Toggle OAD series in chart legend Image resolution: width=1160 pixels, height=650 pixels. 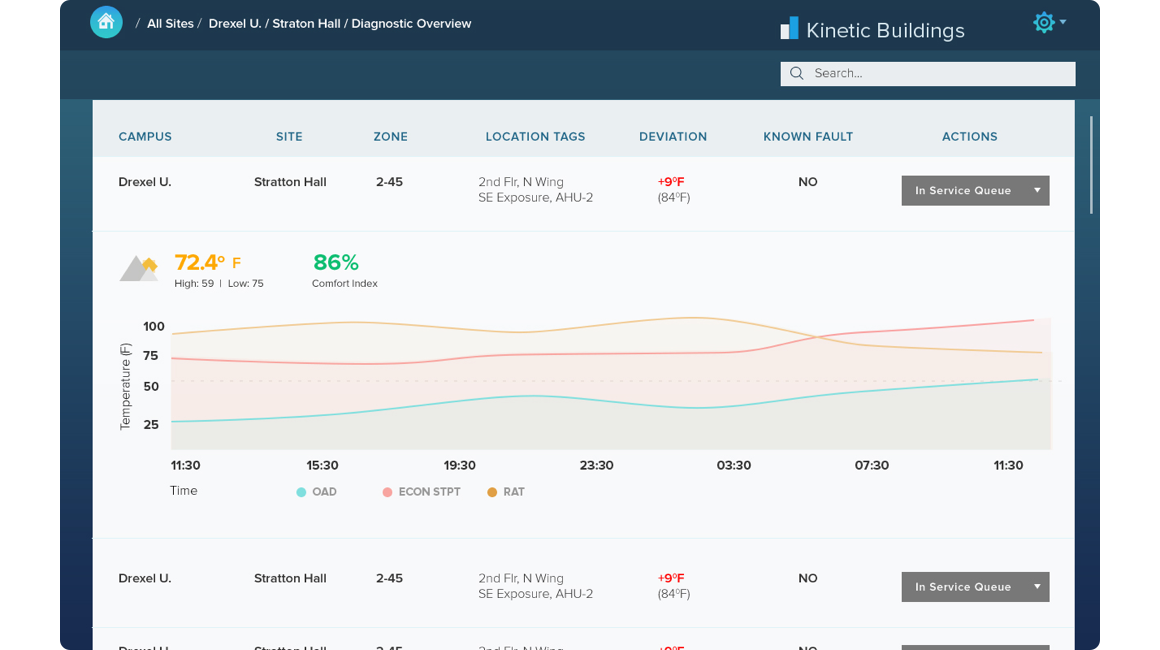tap(317, 492)
